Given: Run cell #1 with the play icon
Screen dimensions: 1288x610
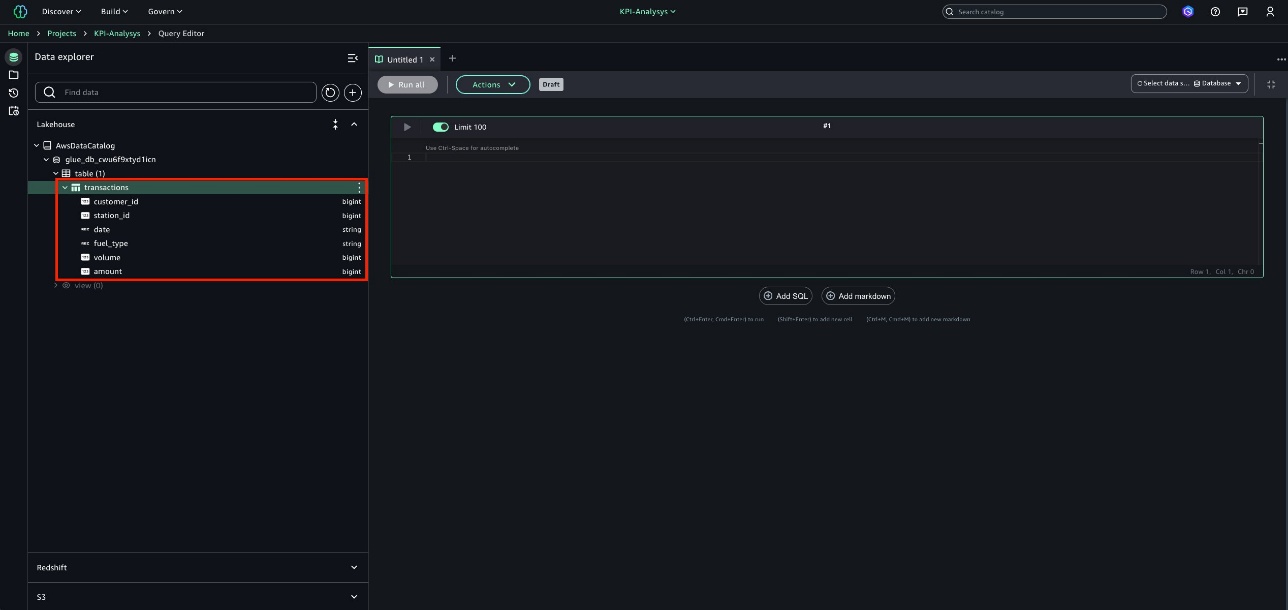Looking at the screenshot, I should tap(407, 127).
